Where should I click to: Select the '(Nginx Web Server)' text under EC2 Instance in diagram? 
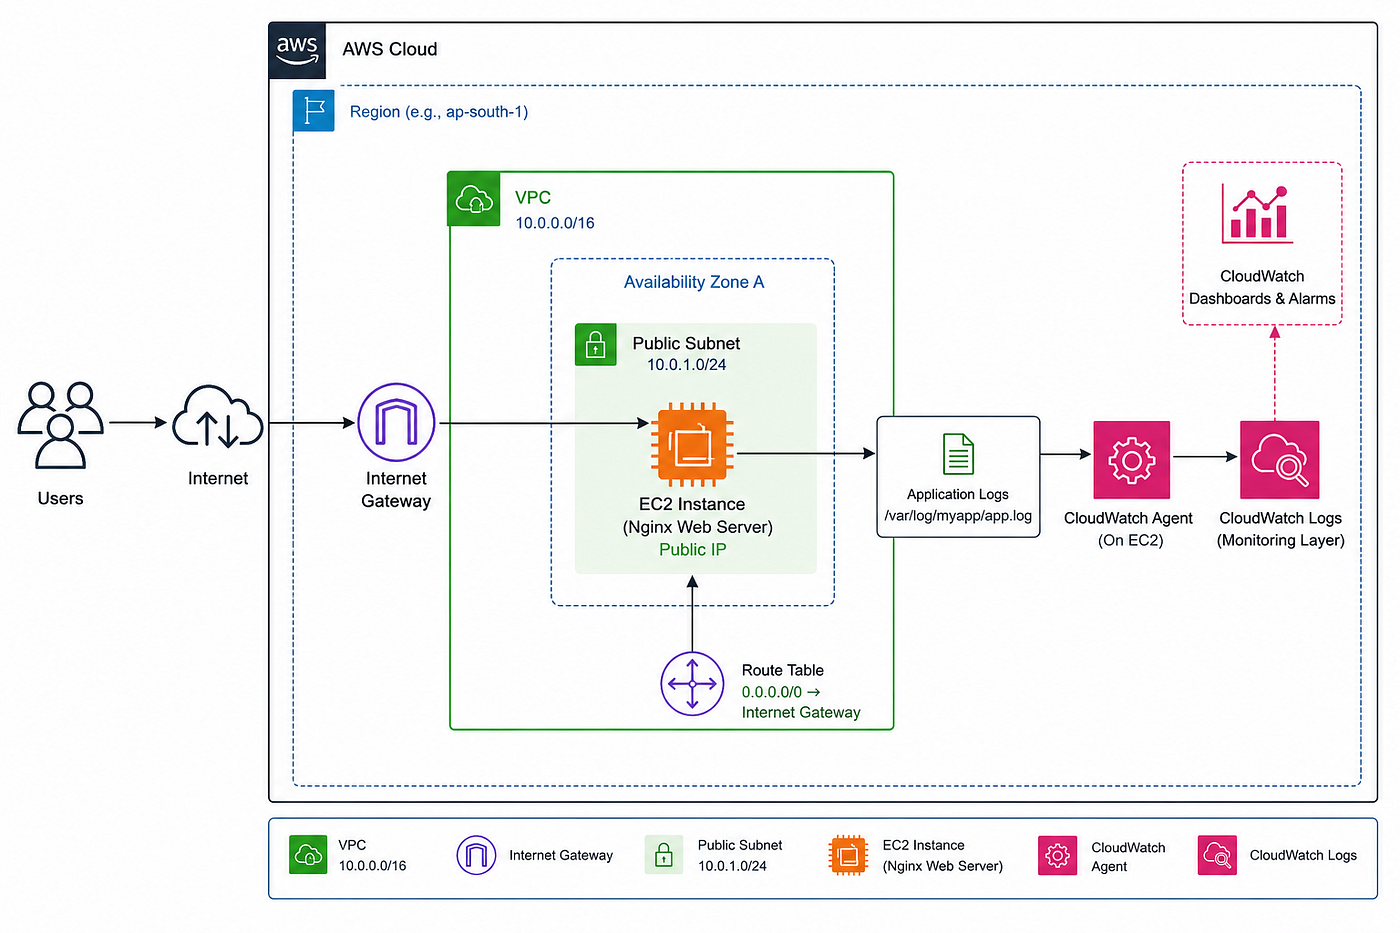[x=698, y=527]
